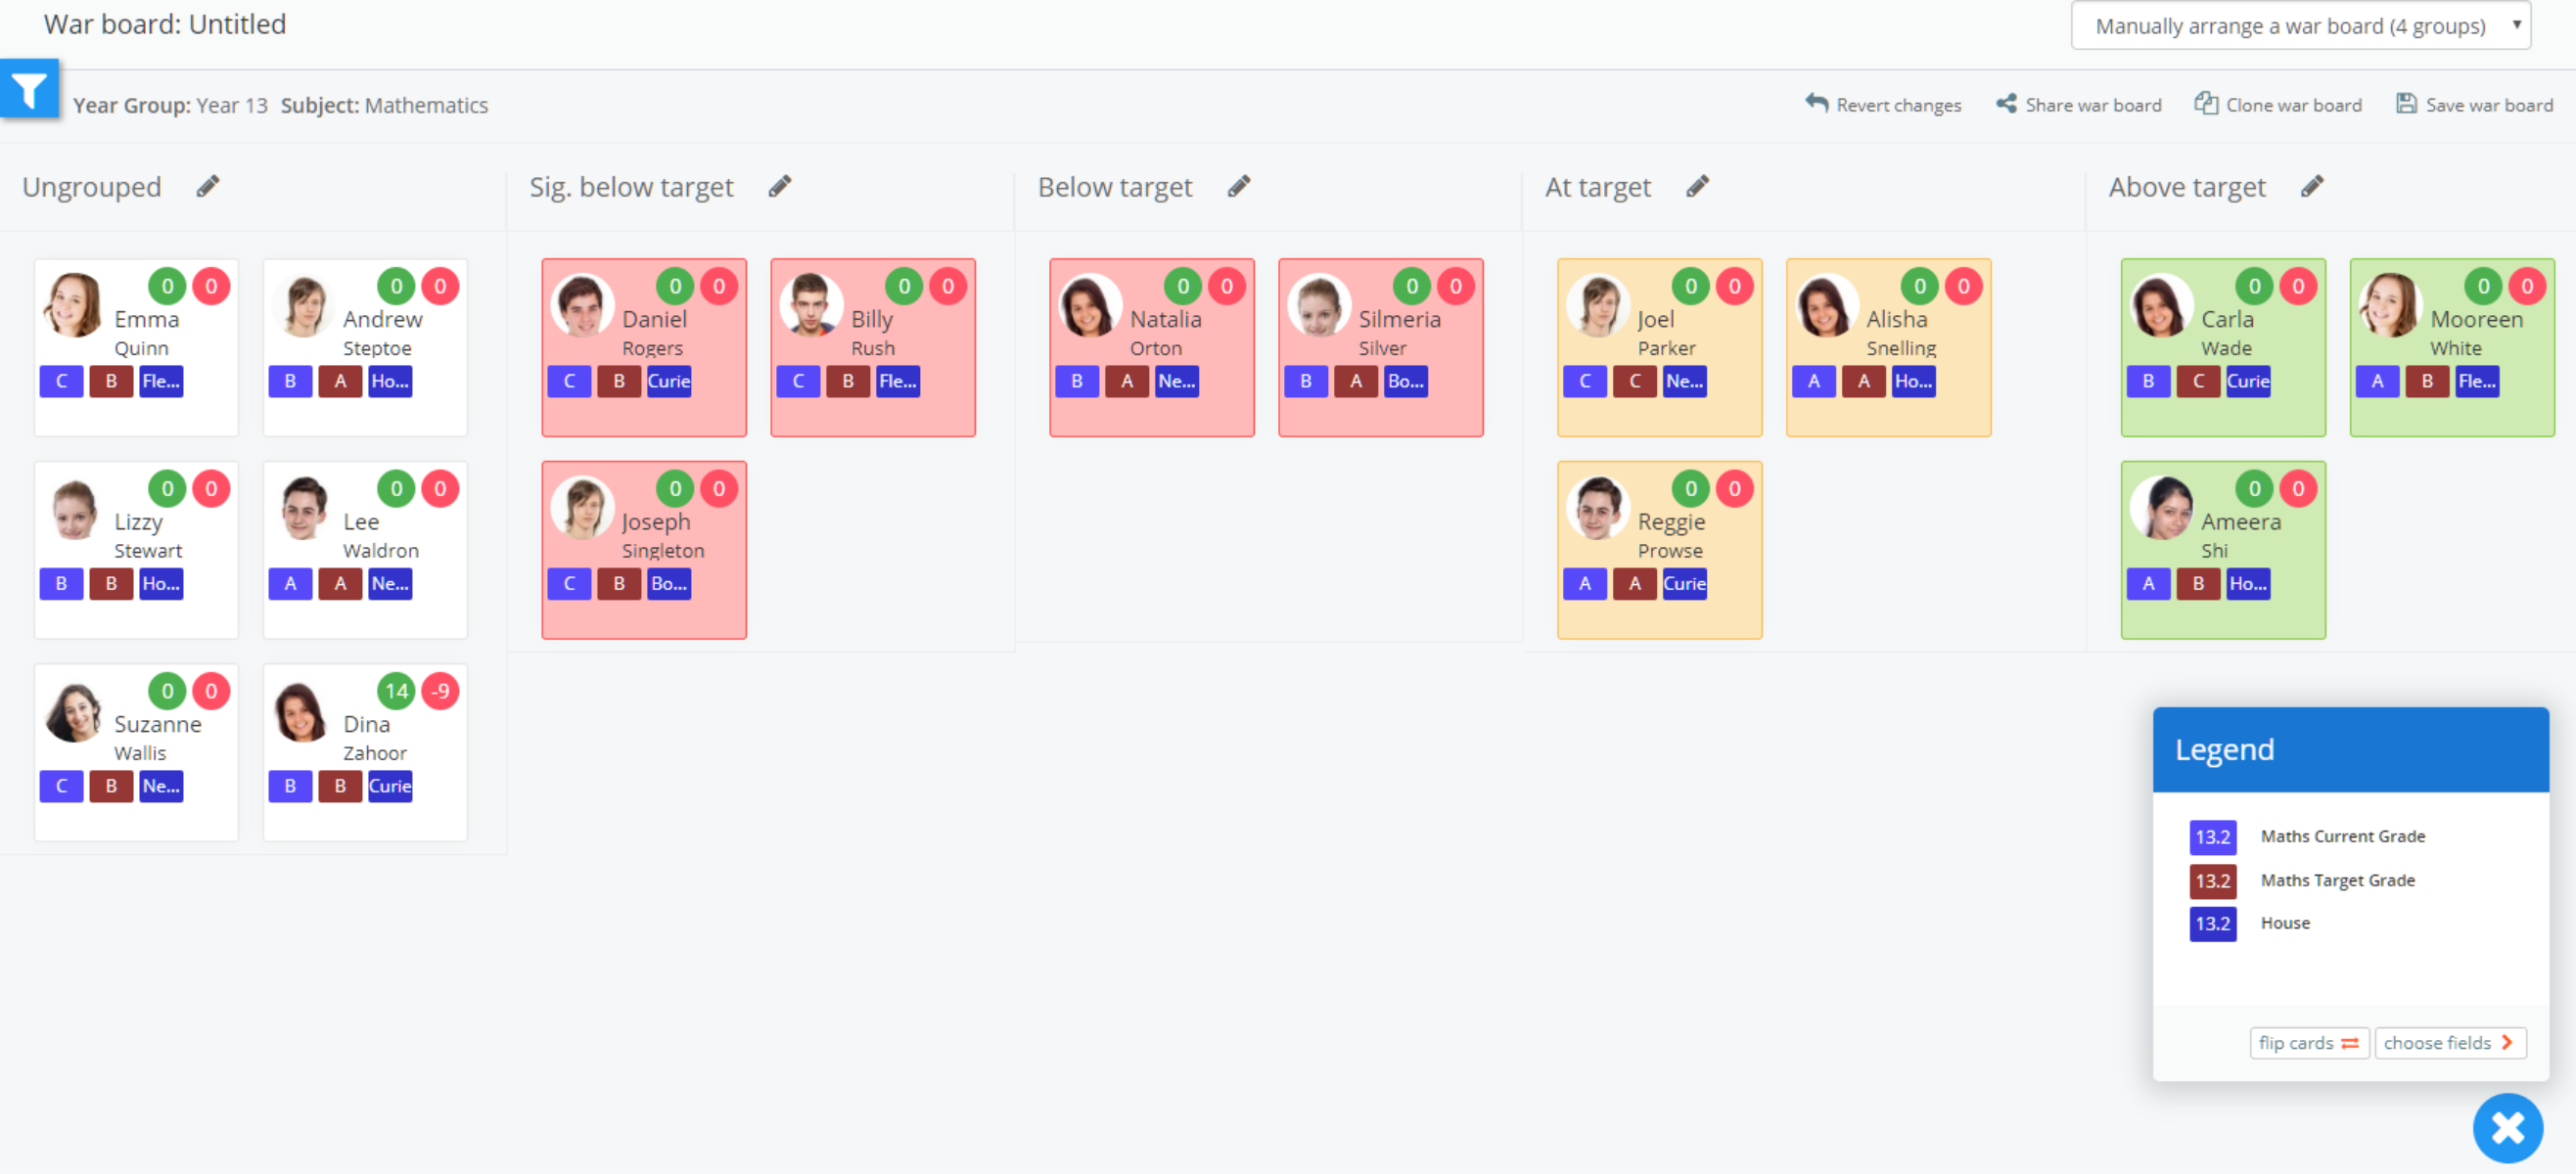2576x1174 pixels.
Task: Flip cards using the legend button
Action: (2308, 1042)
